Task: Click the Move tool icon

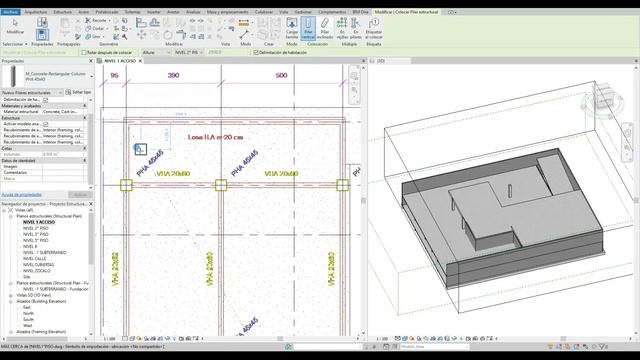Action: point(141,35)
